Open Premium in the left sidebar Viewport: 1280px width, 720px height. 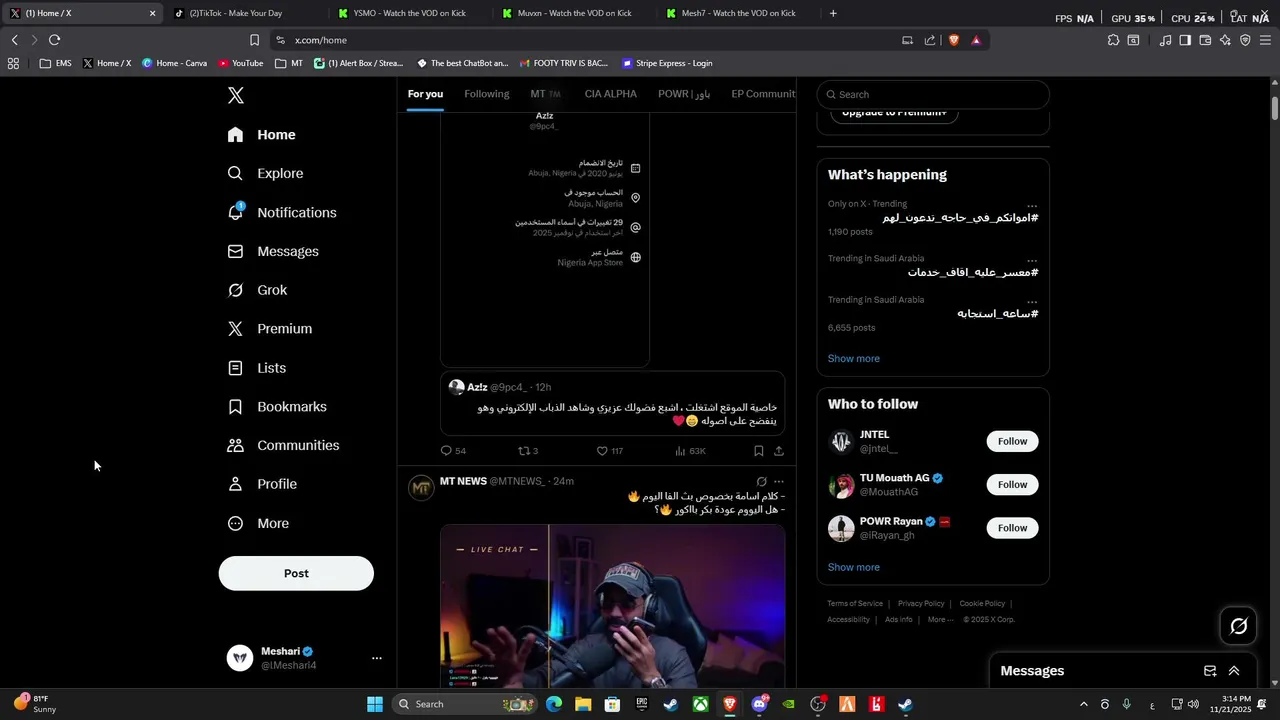[269, 329]
